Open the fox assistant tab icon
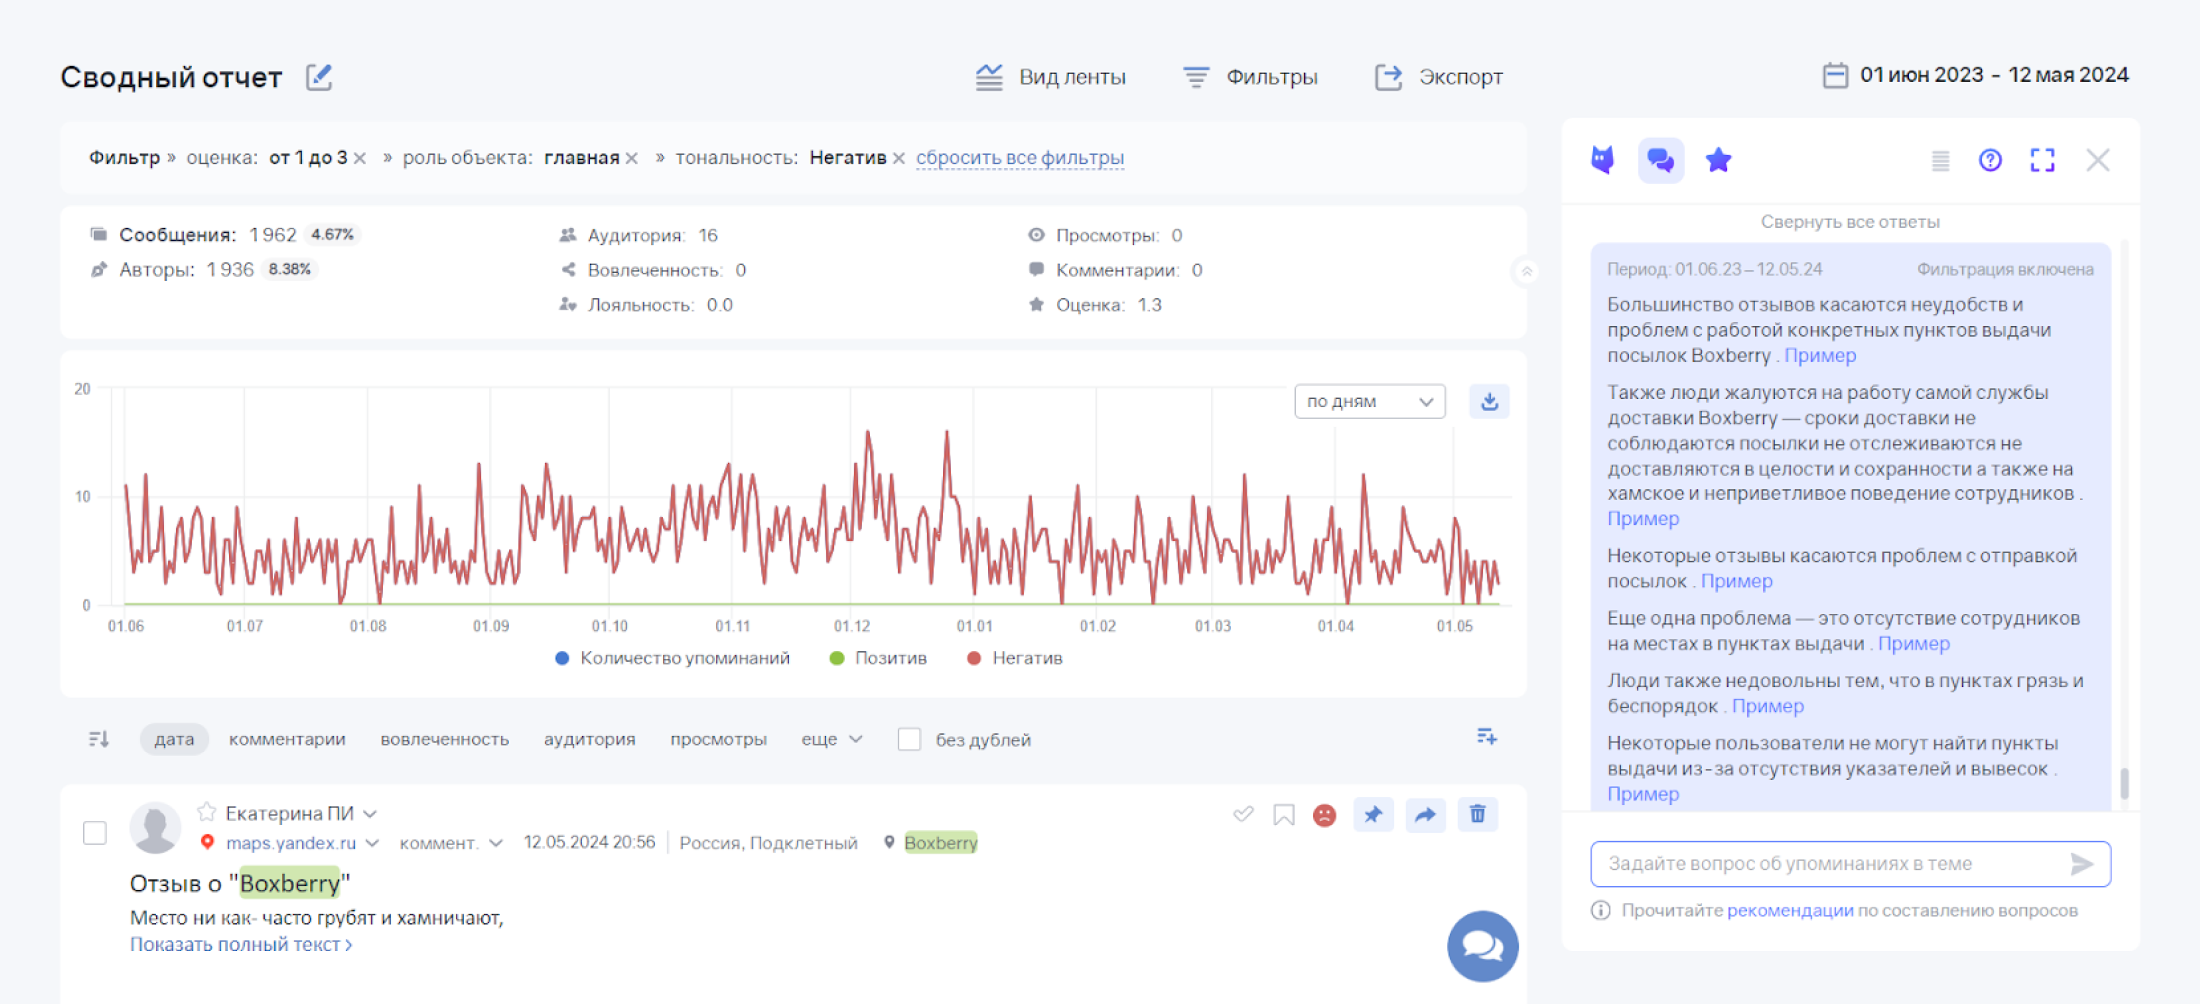The height and width of the screenshot is (1004, 2200). coord(1603,160)
